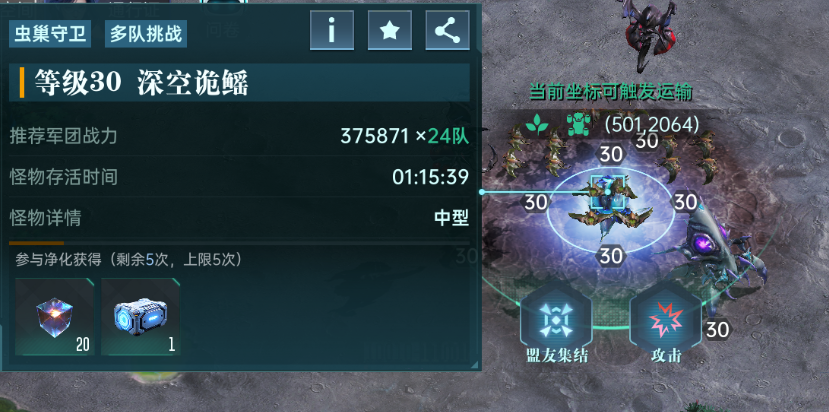This screenshot has height=412, width=829.
Task: Share the monster location via share icon
Action: 447,31
